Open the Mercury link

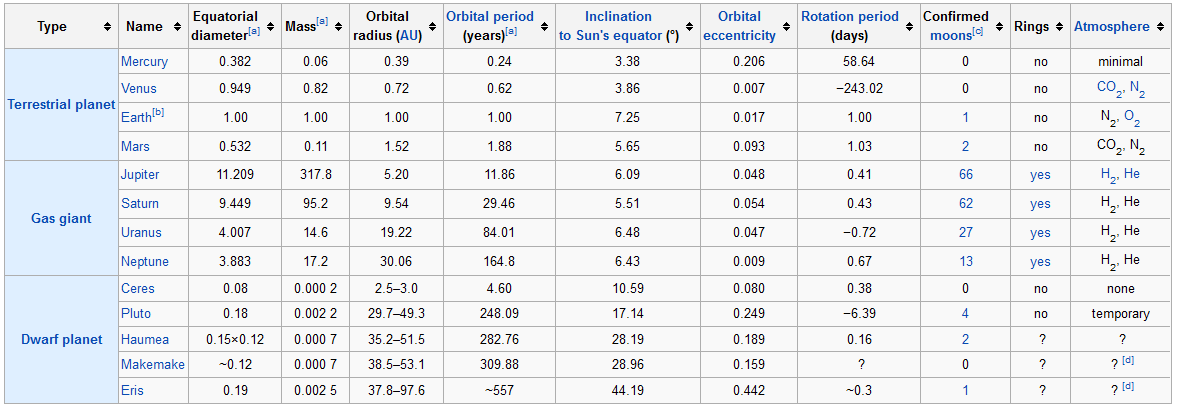pyautogui.click(x=144, y=62)
